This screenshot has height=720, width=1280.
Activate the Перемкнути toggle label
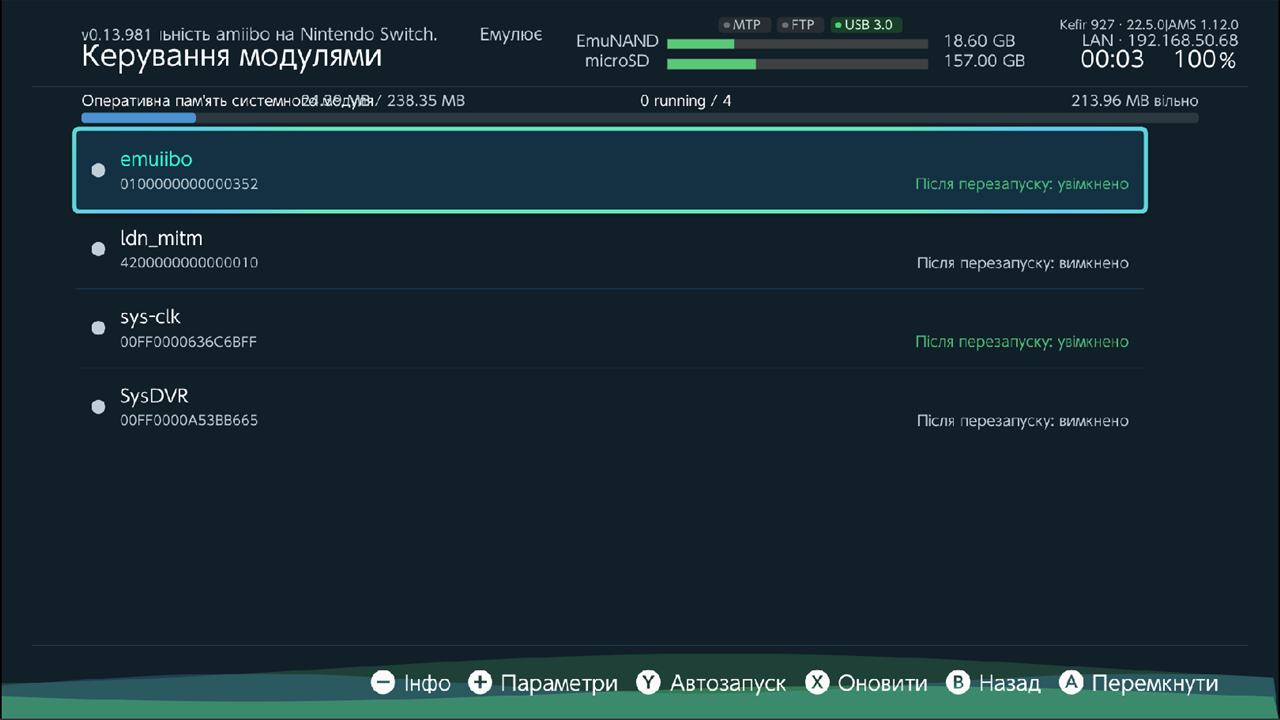coord(1155,684)
